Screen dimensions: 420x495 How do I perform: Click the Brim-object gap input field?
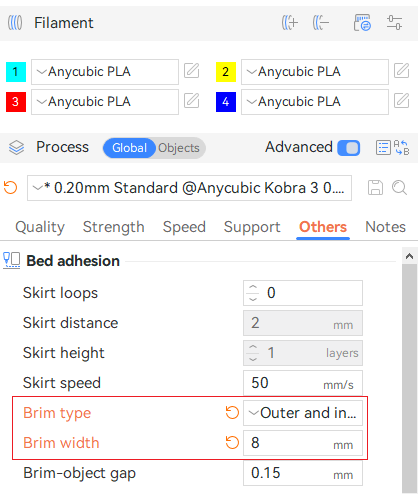click(303, 473)
